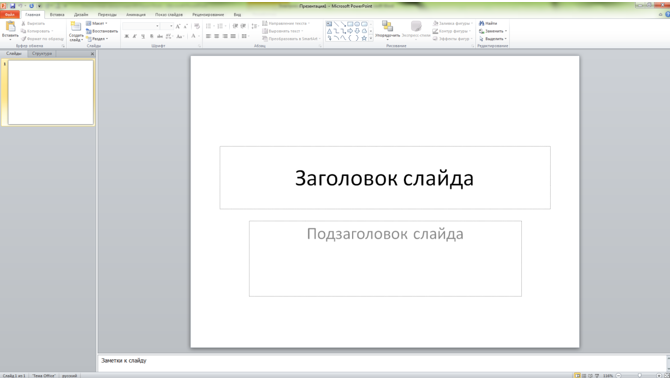Click zoom out minus button
The height and width of the screenshot is (378, 670).
tap(618, 375)
